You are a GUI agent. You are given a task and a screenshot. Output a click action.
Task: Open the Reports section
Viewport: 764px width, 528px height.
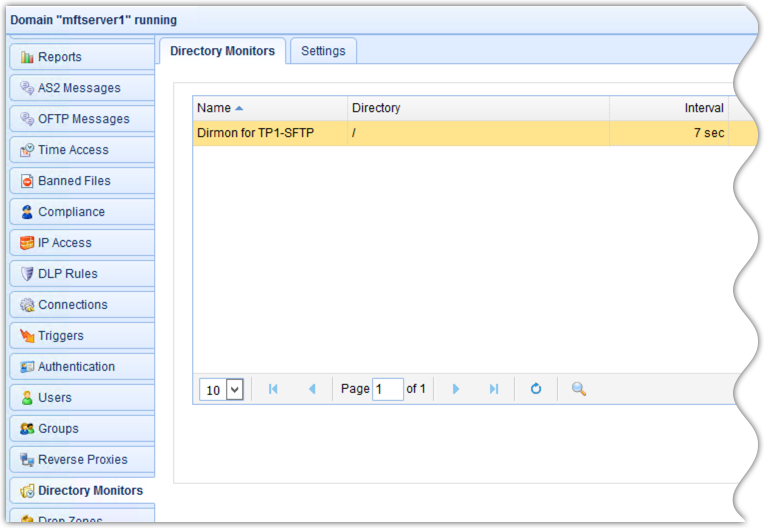pos(60,57)
